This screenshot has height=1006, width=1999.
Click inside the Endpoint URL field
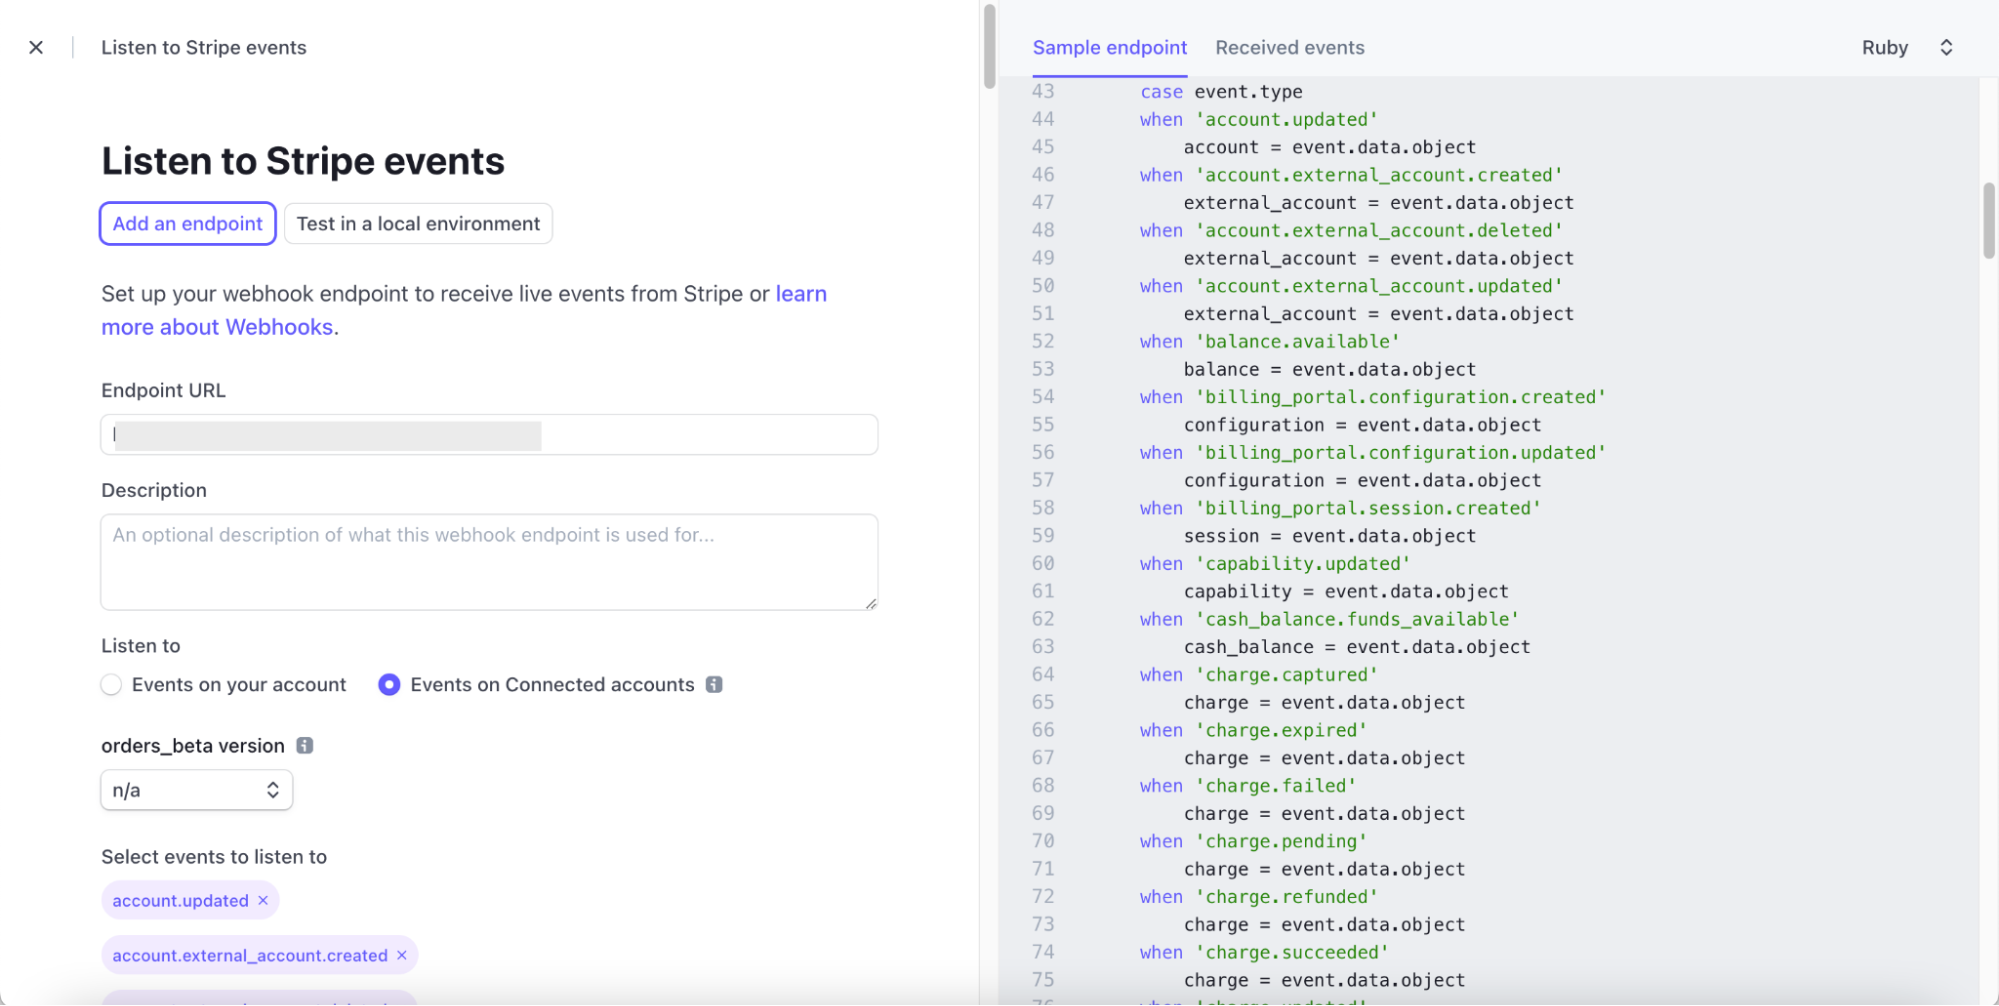coord(488,434)
